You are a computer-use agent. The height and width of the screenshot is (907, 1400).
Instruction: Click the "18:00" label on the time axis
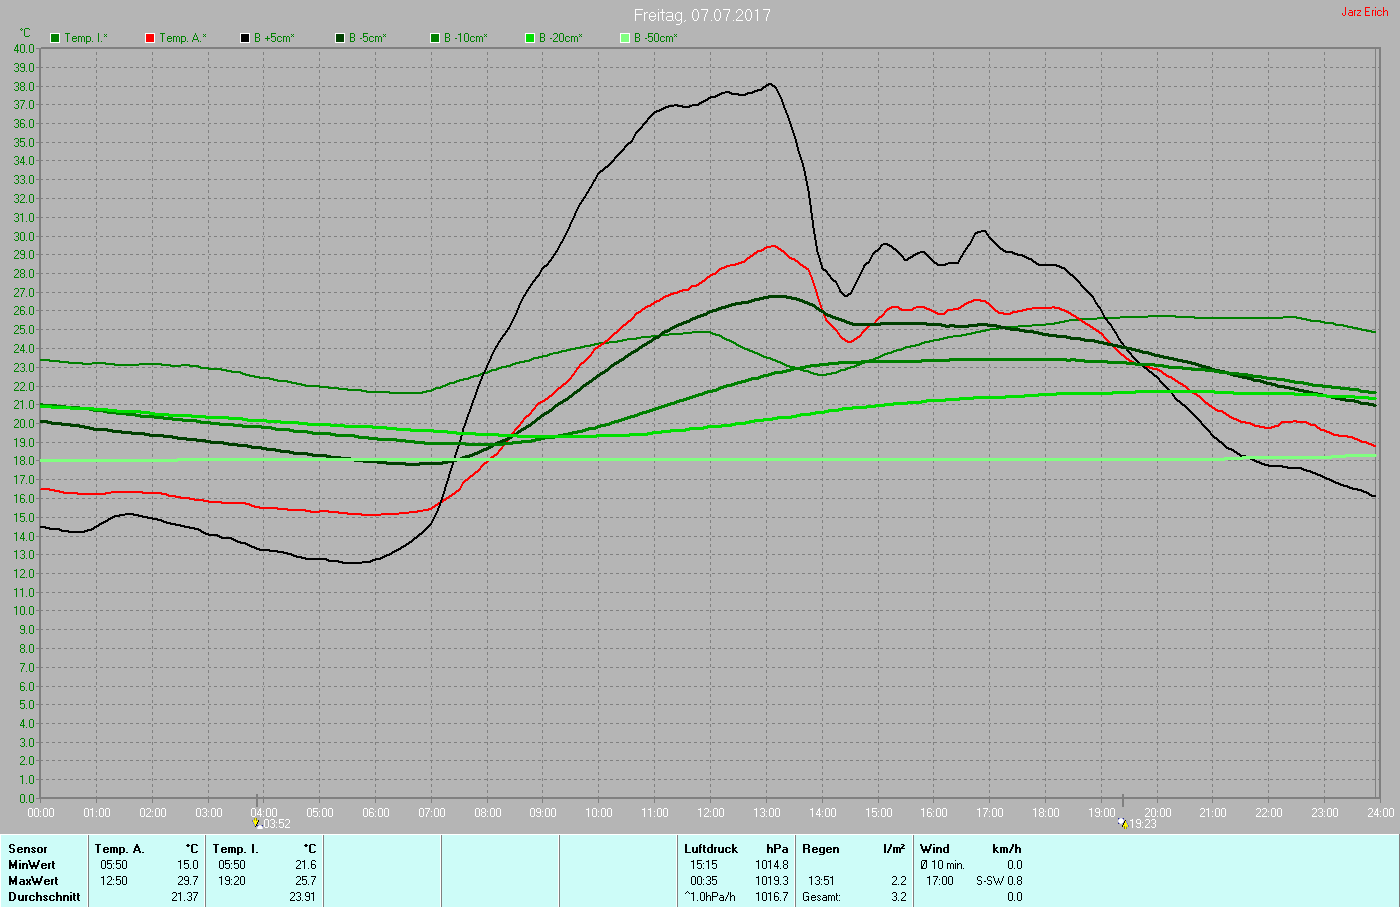(x=1046, y=813)
